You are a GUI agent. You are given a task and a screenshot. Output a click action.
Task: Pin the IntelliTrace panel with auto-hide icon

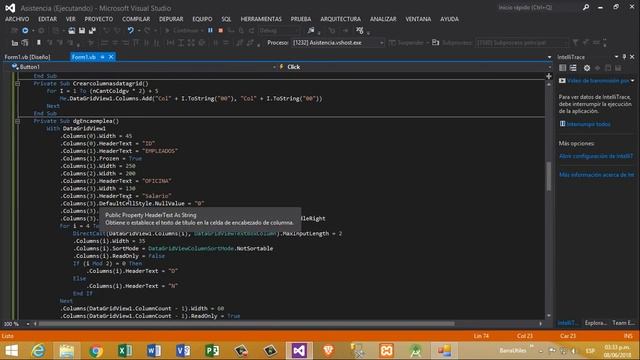coord(624,57)
